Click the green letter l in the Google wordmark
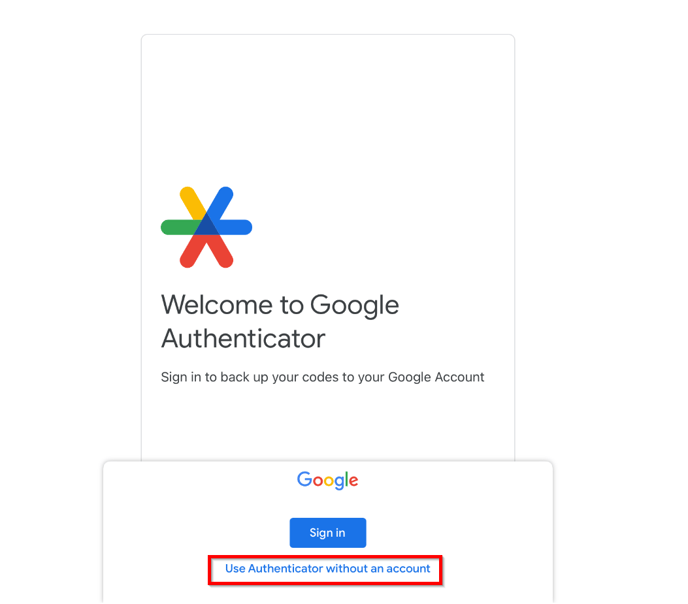 coord(346,479)
